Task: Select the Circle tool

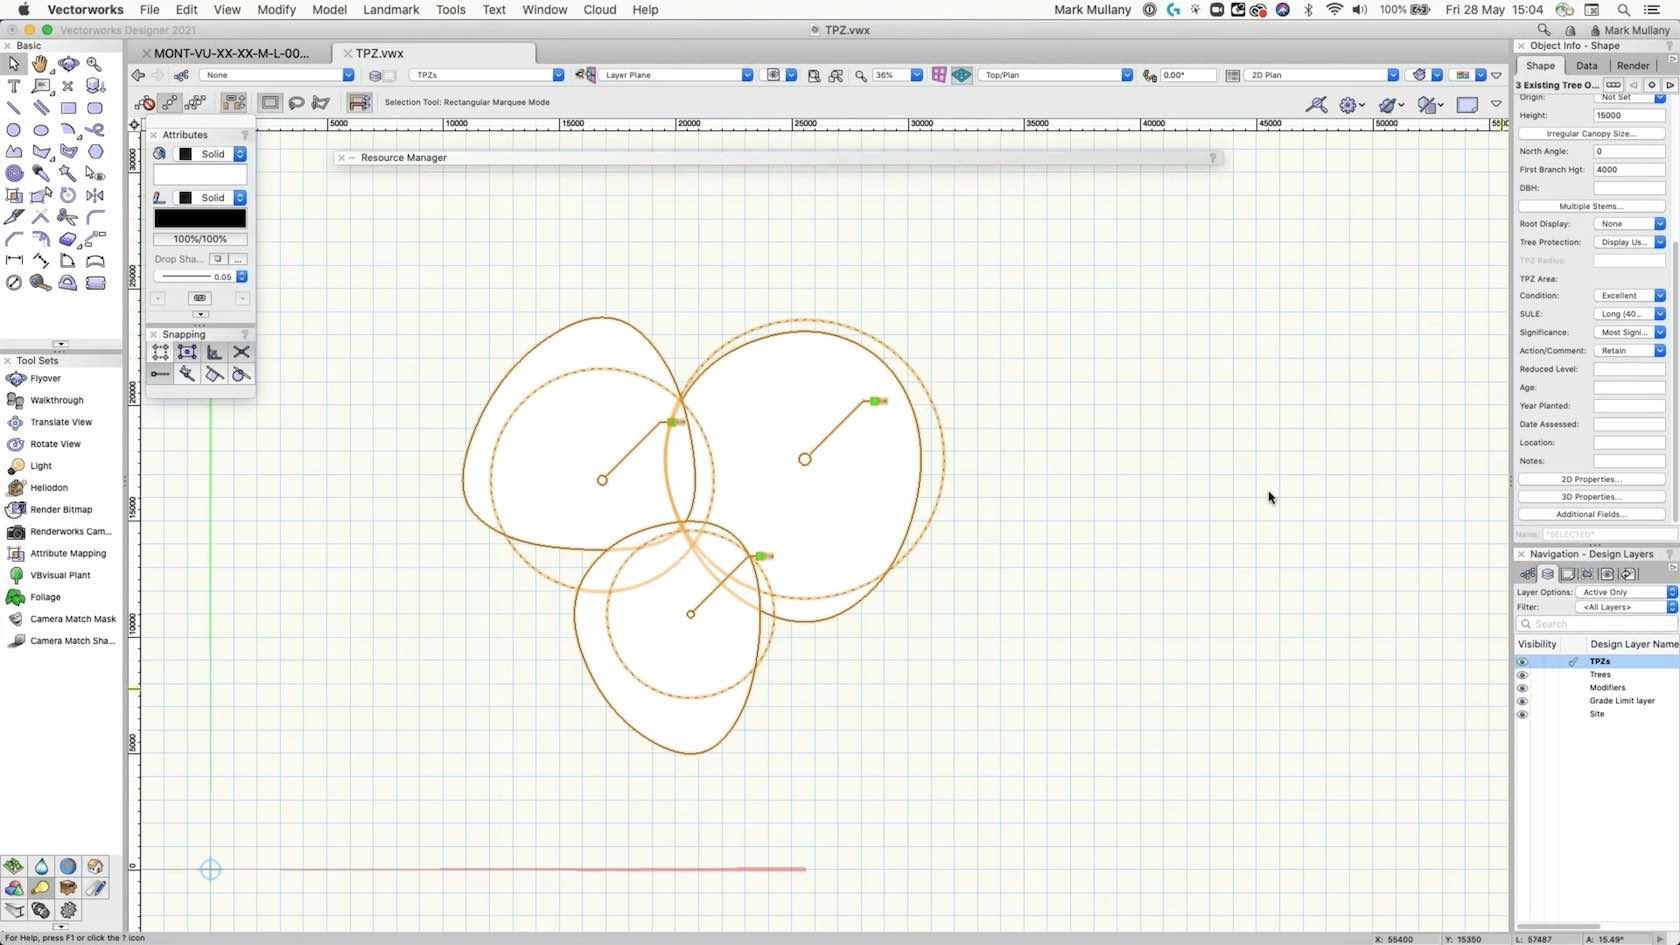Action: (x=14, y=130)
